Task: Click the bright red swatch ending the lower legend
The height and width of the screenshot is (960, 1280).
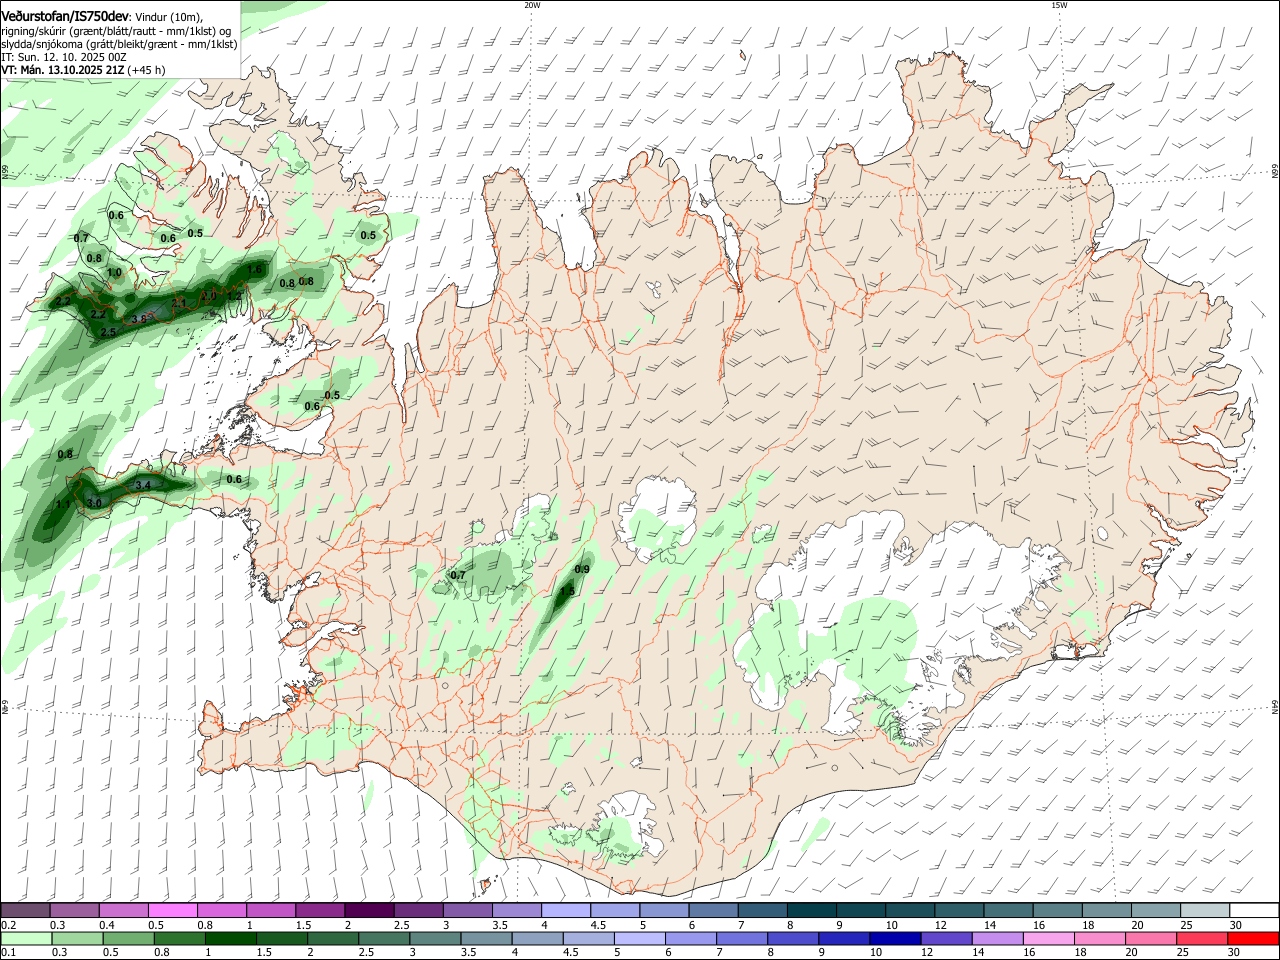Action: tap(1255, 938)
